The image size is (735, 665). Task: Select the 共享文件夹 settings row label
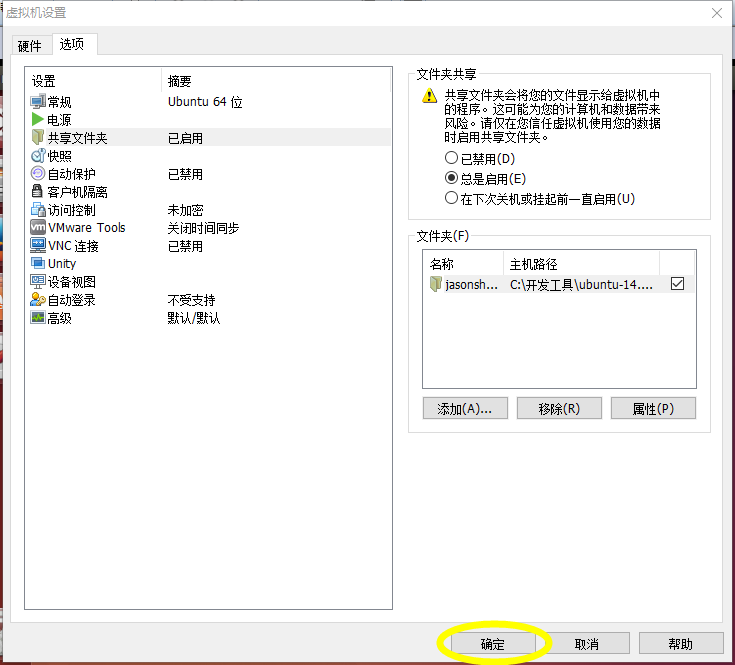pos(78,138)
